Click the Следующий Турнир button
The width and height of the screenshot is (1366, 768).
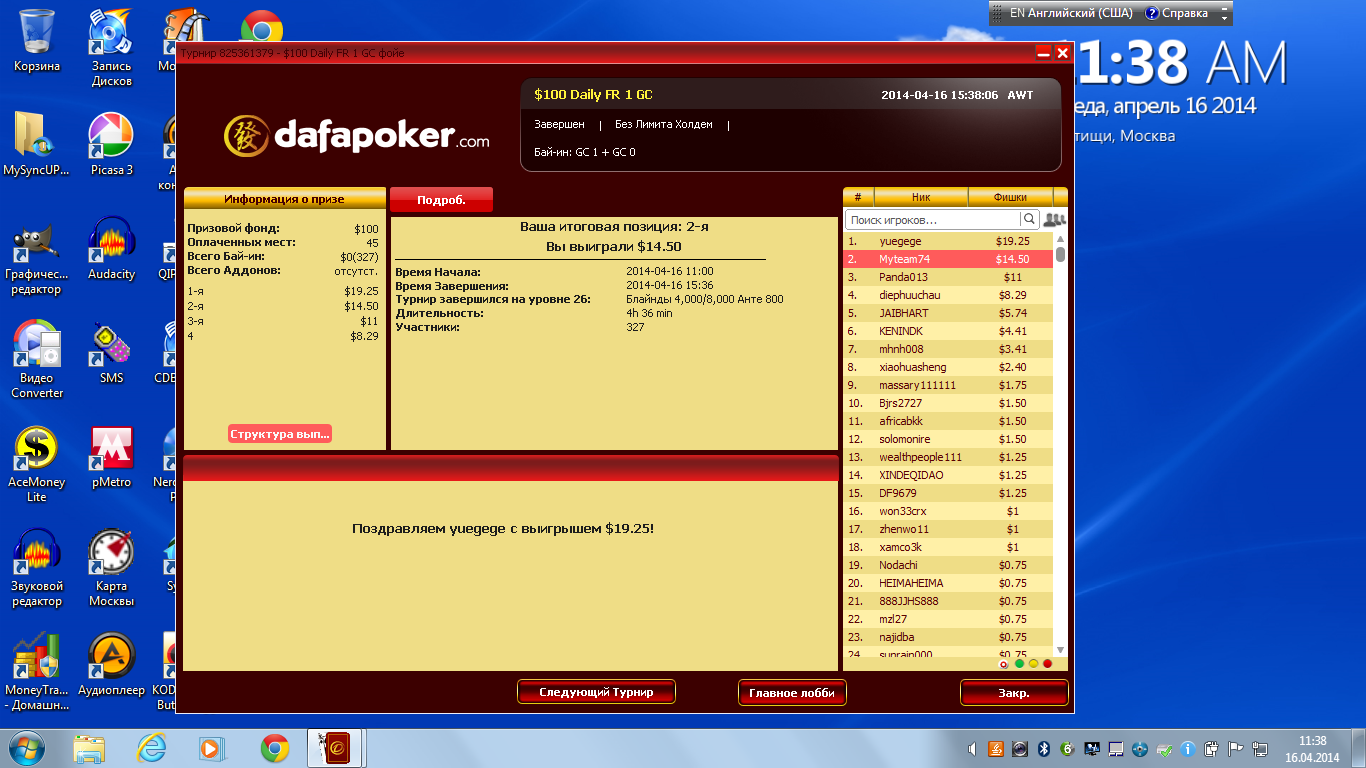coord(596,692)
